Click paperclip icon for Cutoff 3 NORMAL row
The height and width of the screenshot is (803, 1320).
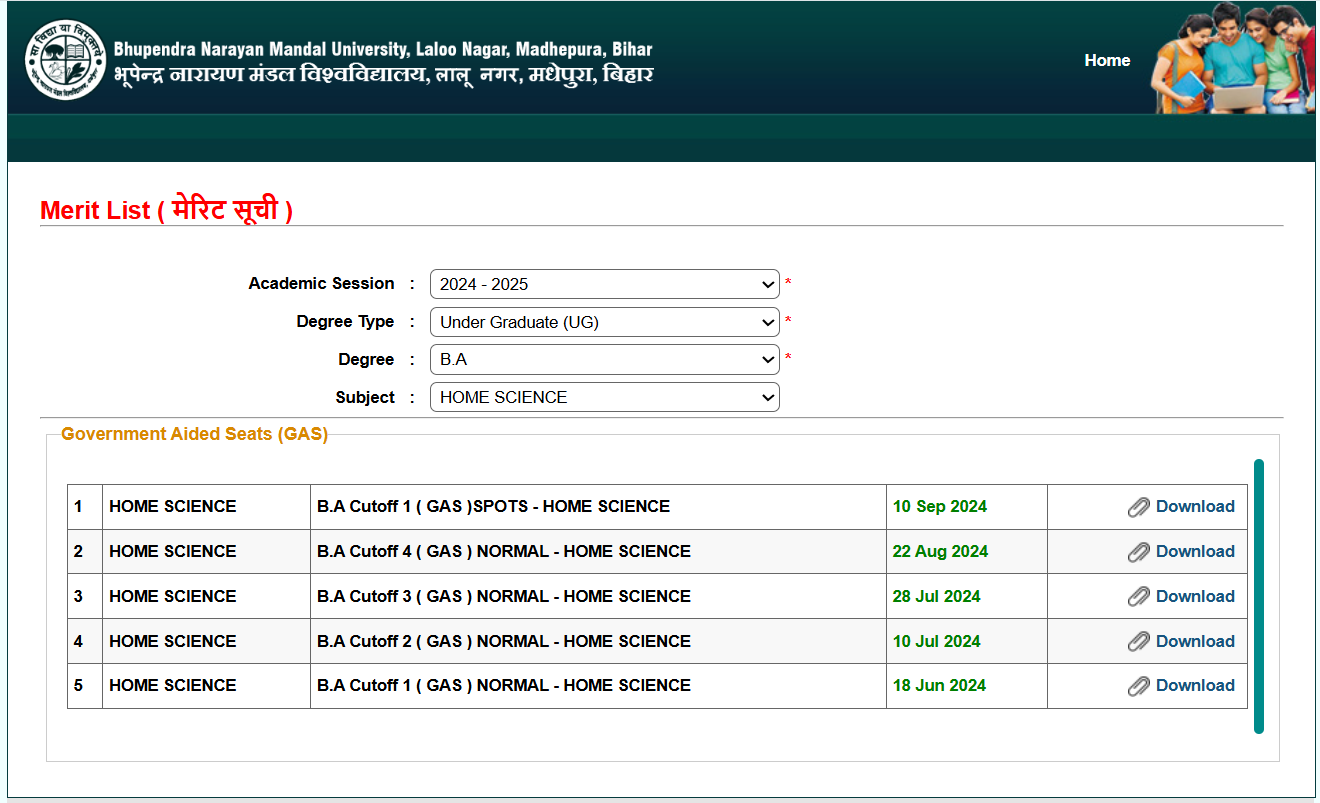click(1139, 597)
